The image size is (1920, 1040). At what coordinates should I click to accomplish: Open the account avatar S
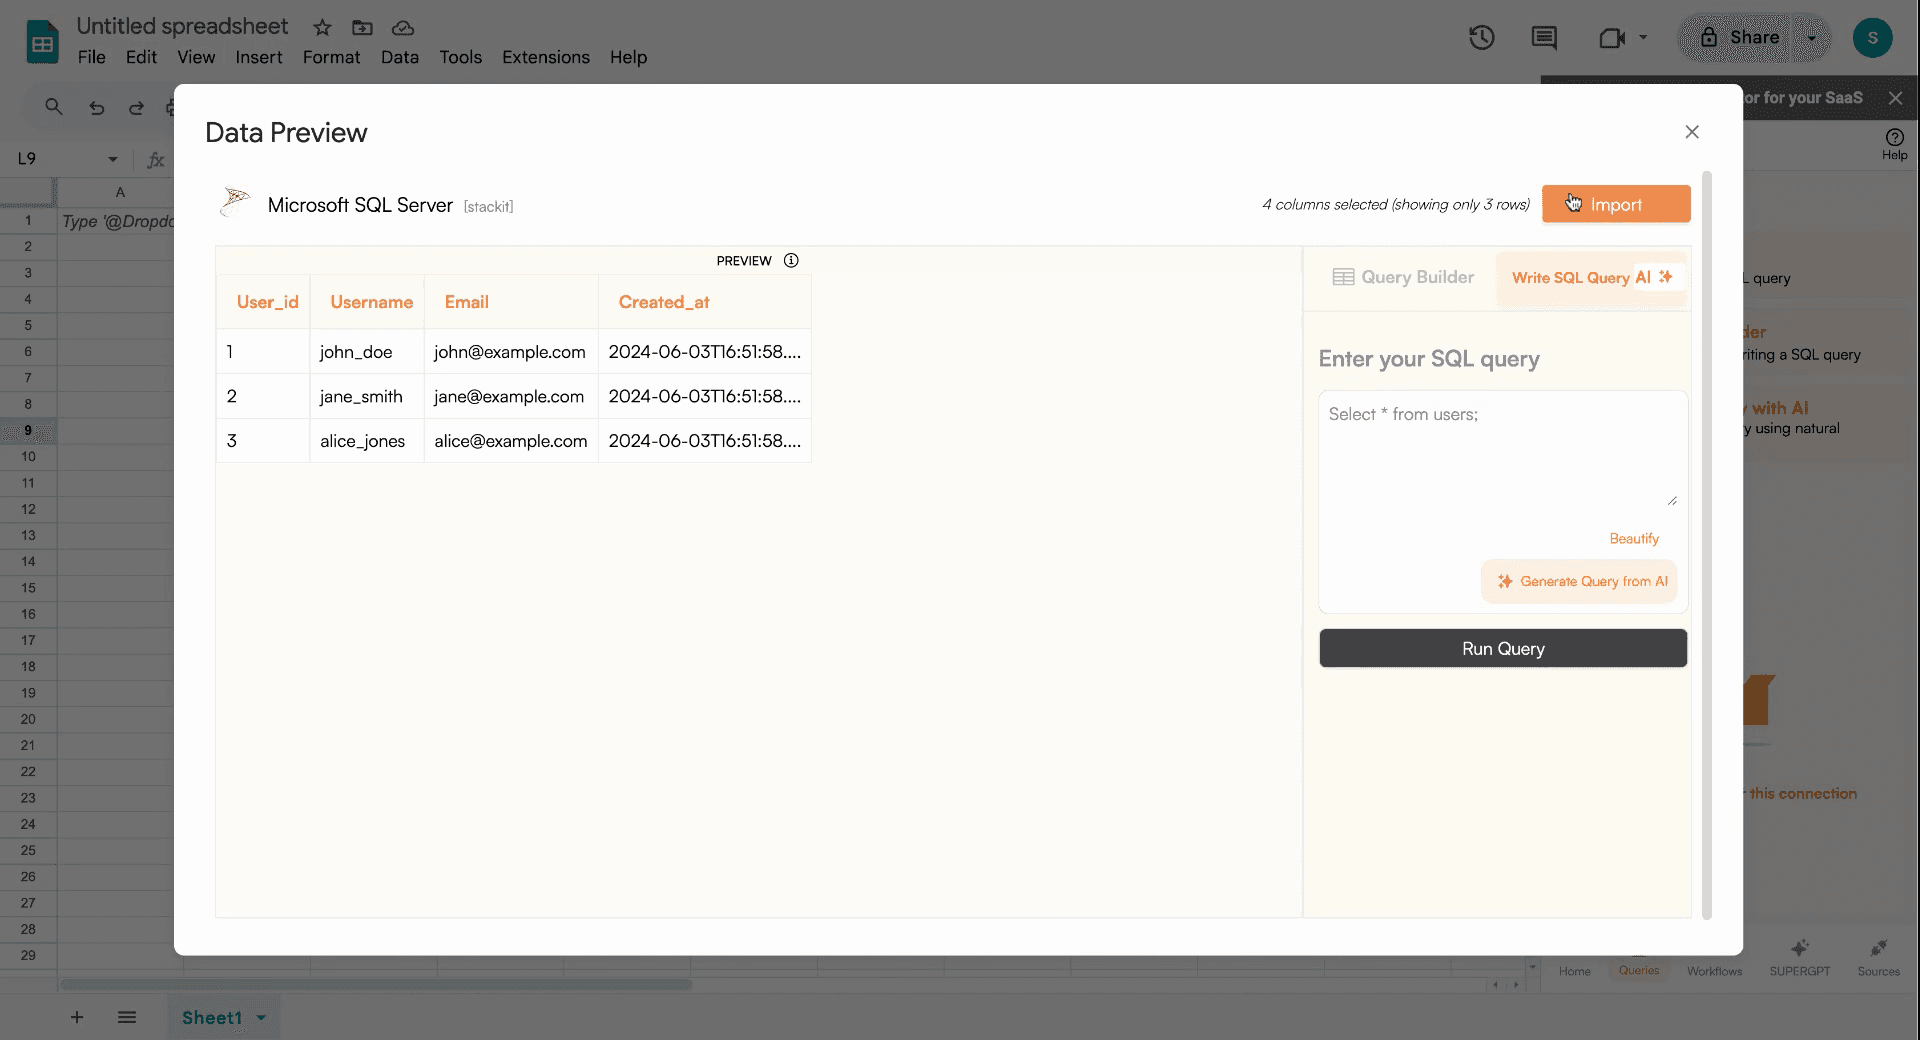click(x=1872, y=38)
